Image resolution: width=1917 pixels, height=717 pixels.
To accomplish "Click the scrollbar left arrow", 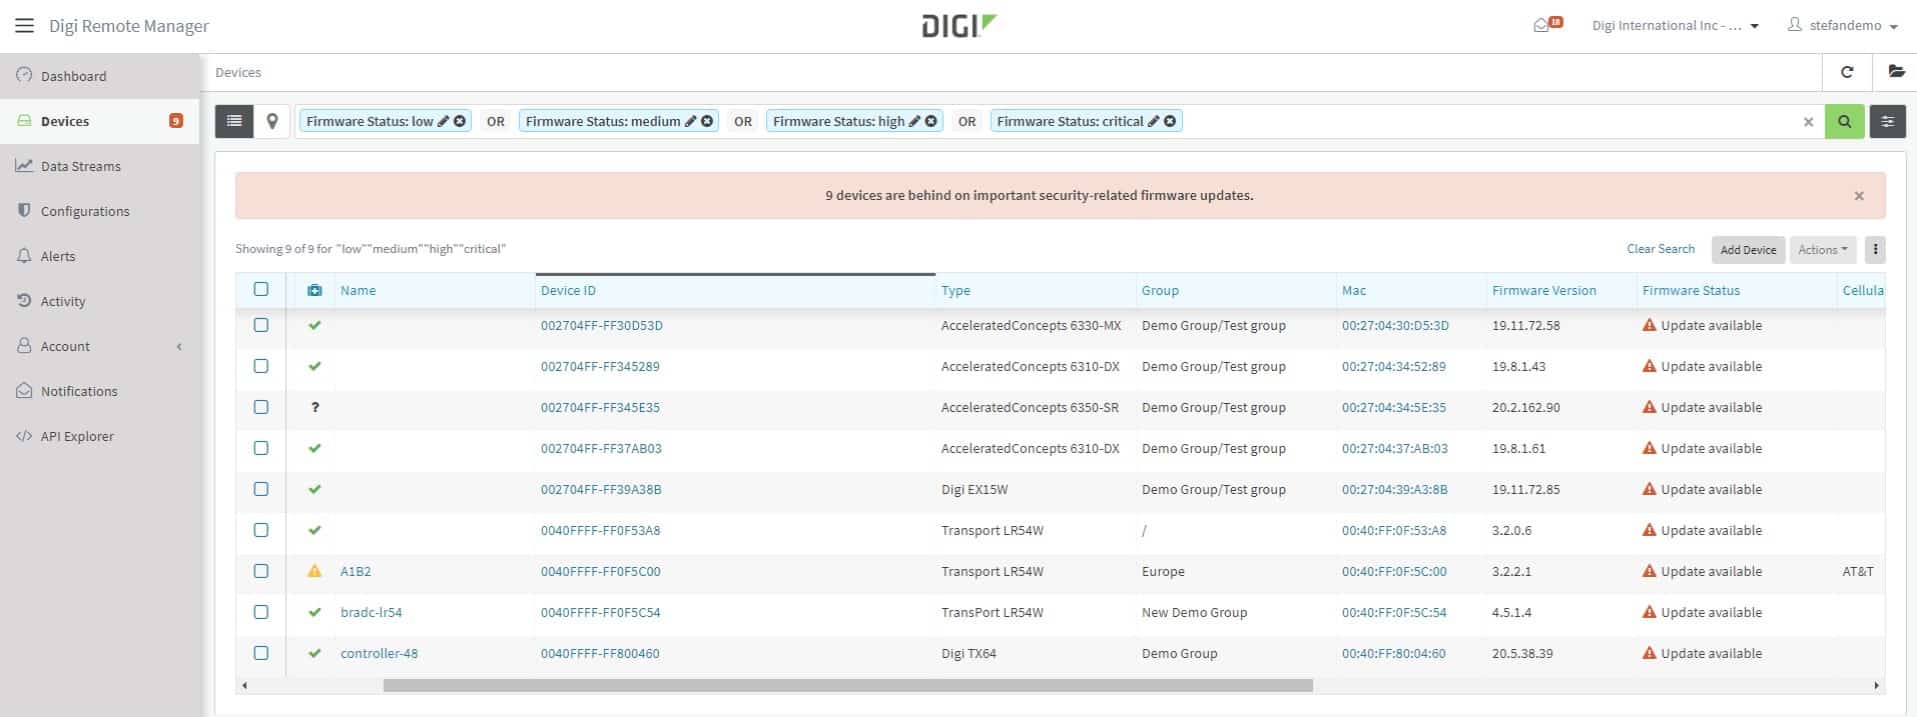I will pos(245,685).
